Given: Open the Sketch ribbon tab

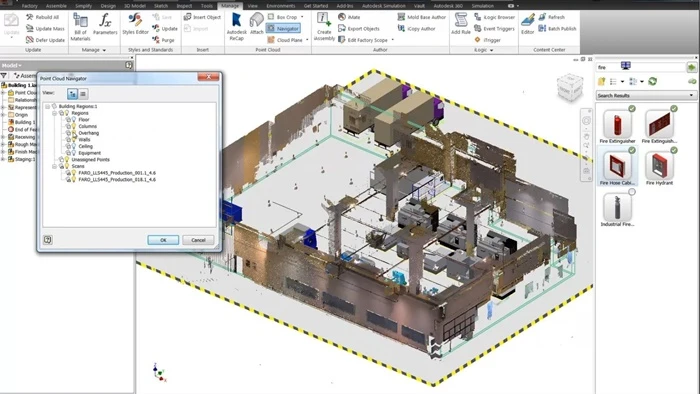Looking at the screenshot, I should point(161,6).
